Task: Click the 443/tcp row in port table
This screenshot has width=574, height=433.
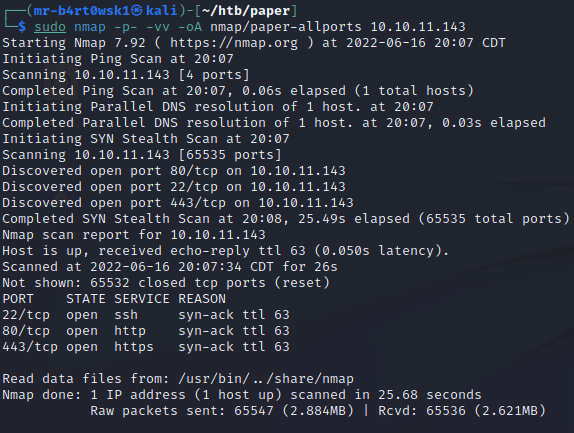Action: coord(146,347)
